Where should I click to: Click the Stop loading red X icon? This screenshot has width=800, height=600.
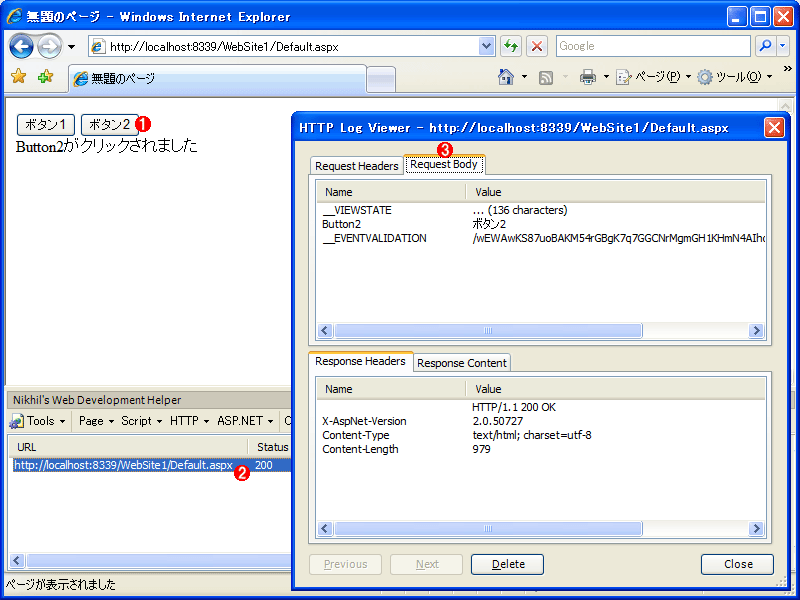(x=536, y=46)
